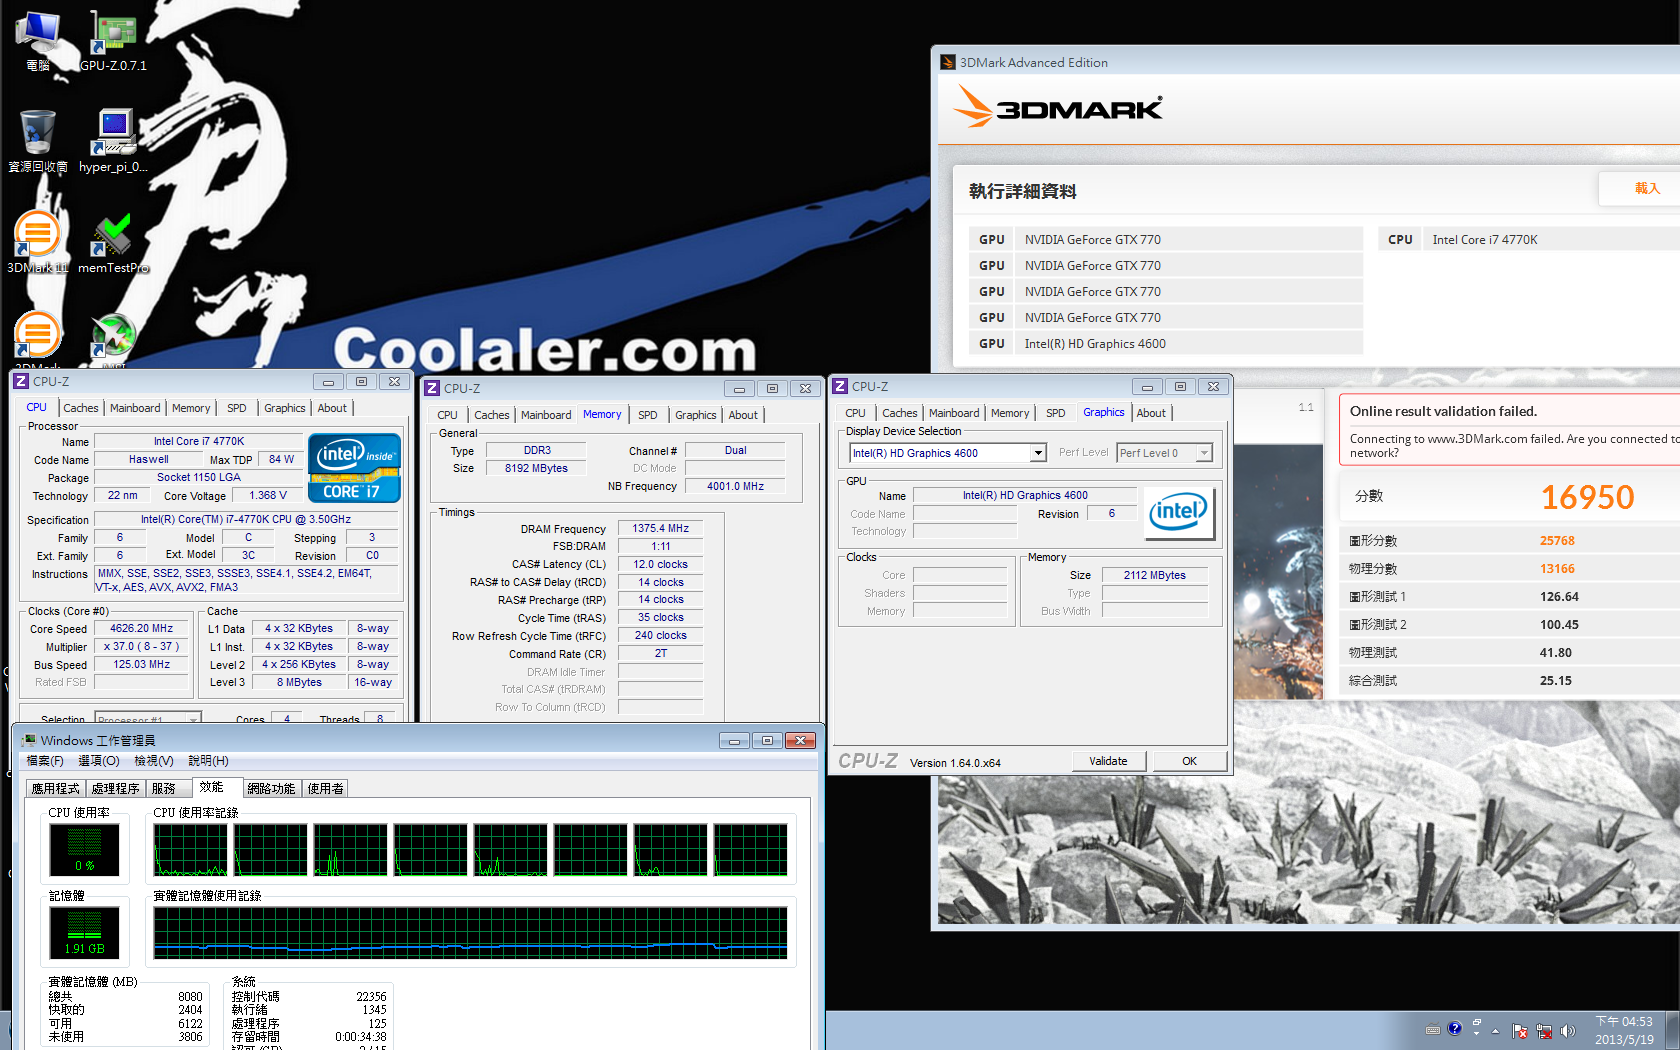Click the 圖形分數 value 25768
Viewport: 1680px width, 1050px height.
click(x=1557, y=541)
